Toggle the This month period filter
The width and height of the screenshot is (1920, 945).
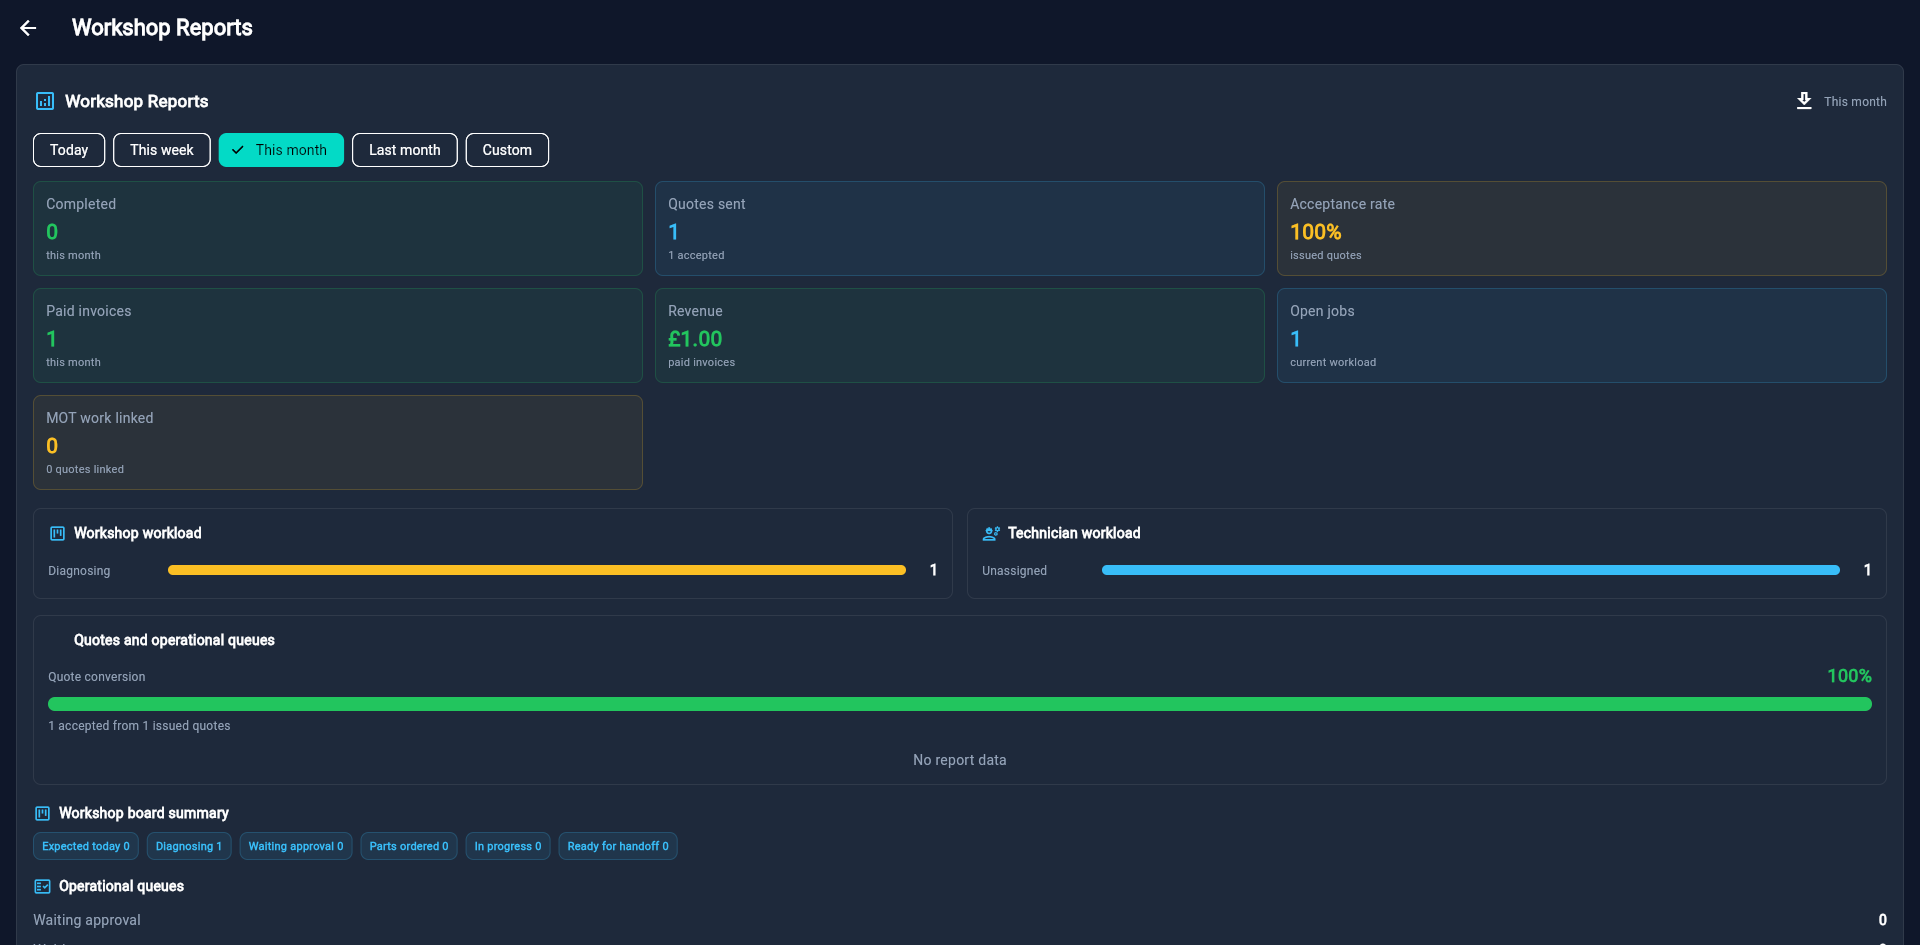coord(281,150)
